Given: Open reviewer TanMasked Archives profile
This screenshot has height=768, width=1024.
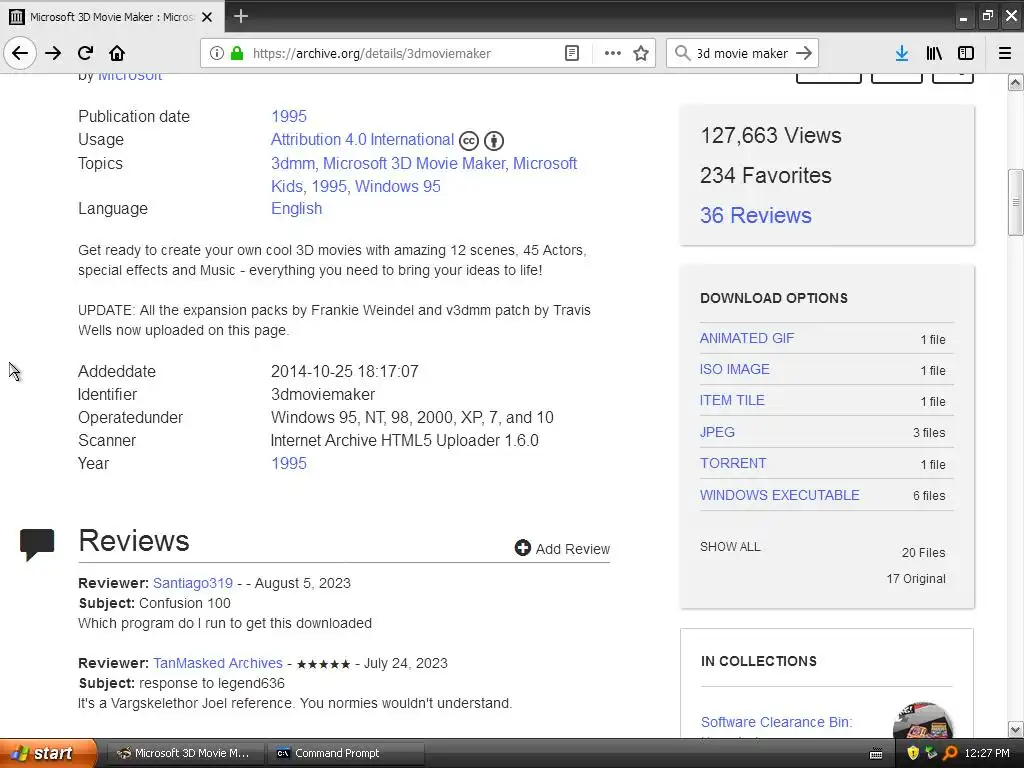Looking at the screenshot, I should coord(218,663).
